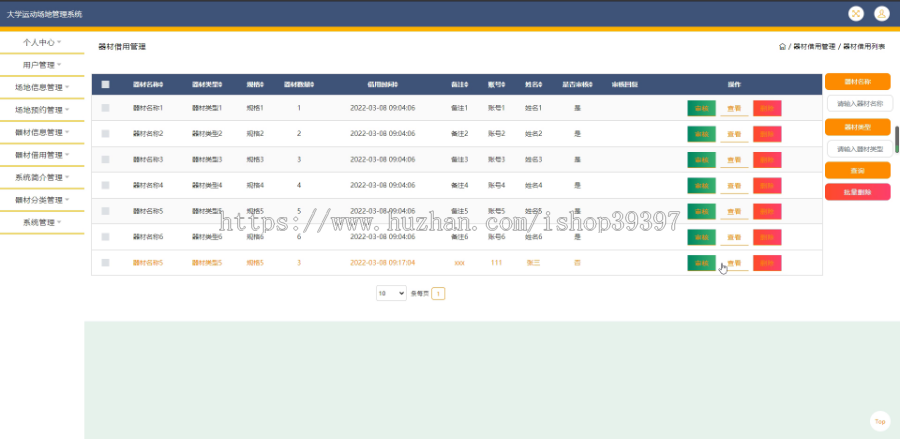This screenshot has width=900, height=439.
Task: Open the user profile avatar icon
Action: tap(882, 14)
